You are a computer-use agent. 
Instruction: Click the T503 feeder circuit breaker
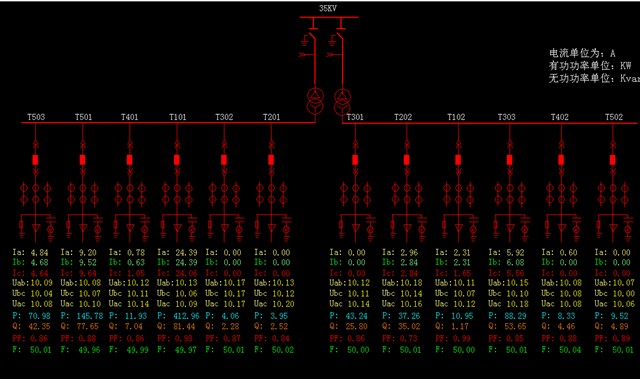(36, 160)
